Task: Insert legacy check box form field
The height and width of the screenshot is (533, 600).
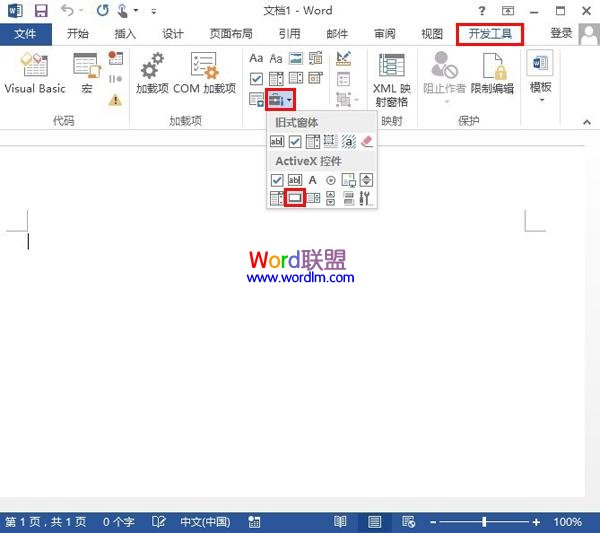Action: pyautogui.click(x=295, y=142)
